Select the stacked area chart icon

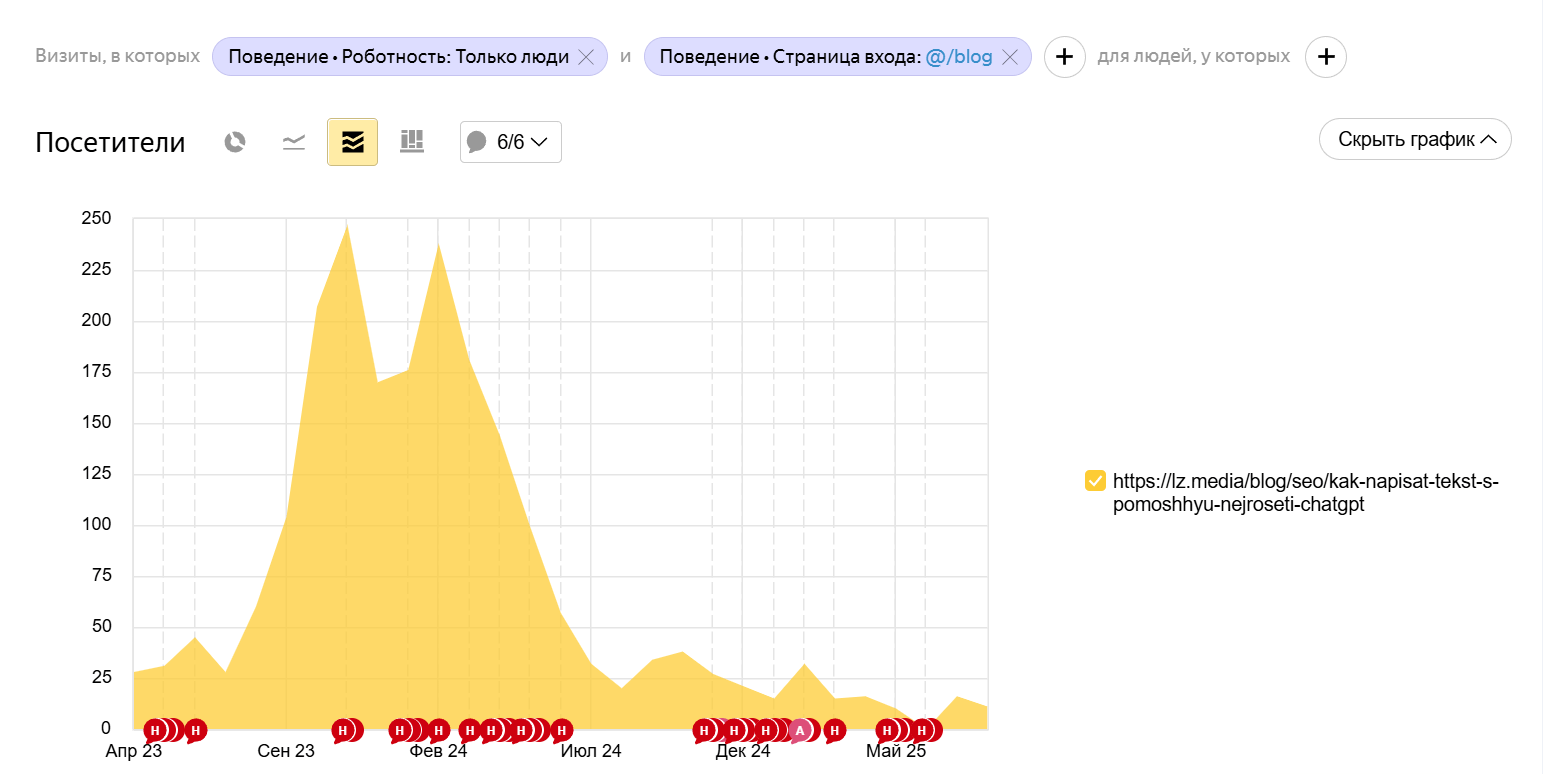click(x=352, y=142)
